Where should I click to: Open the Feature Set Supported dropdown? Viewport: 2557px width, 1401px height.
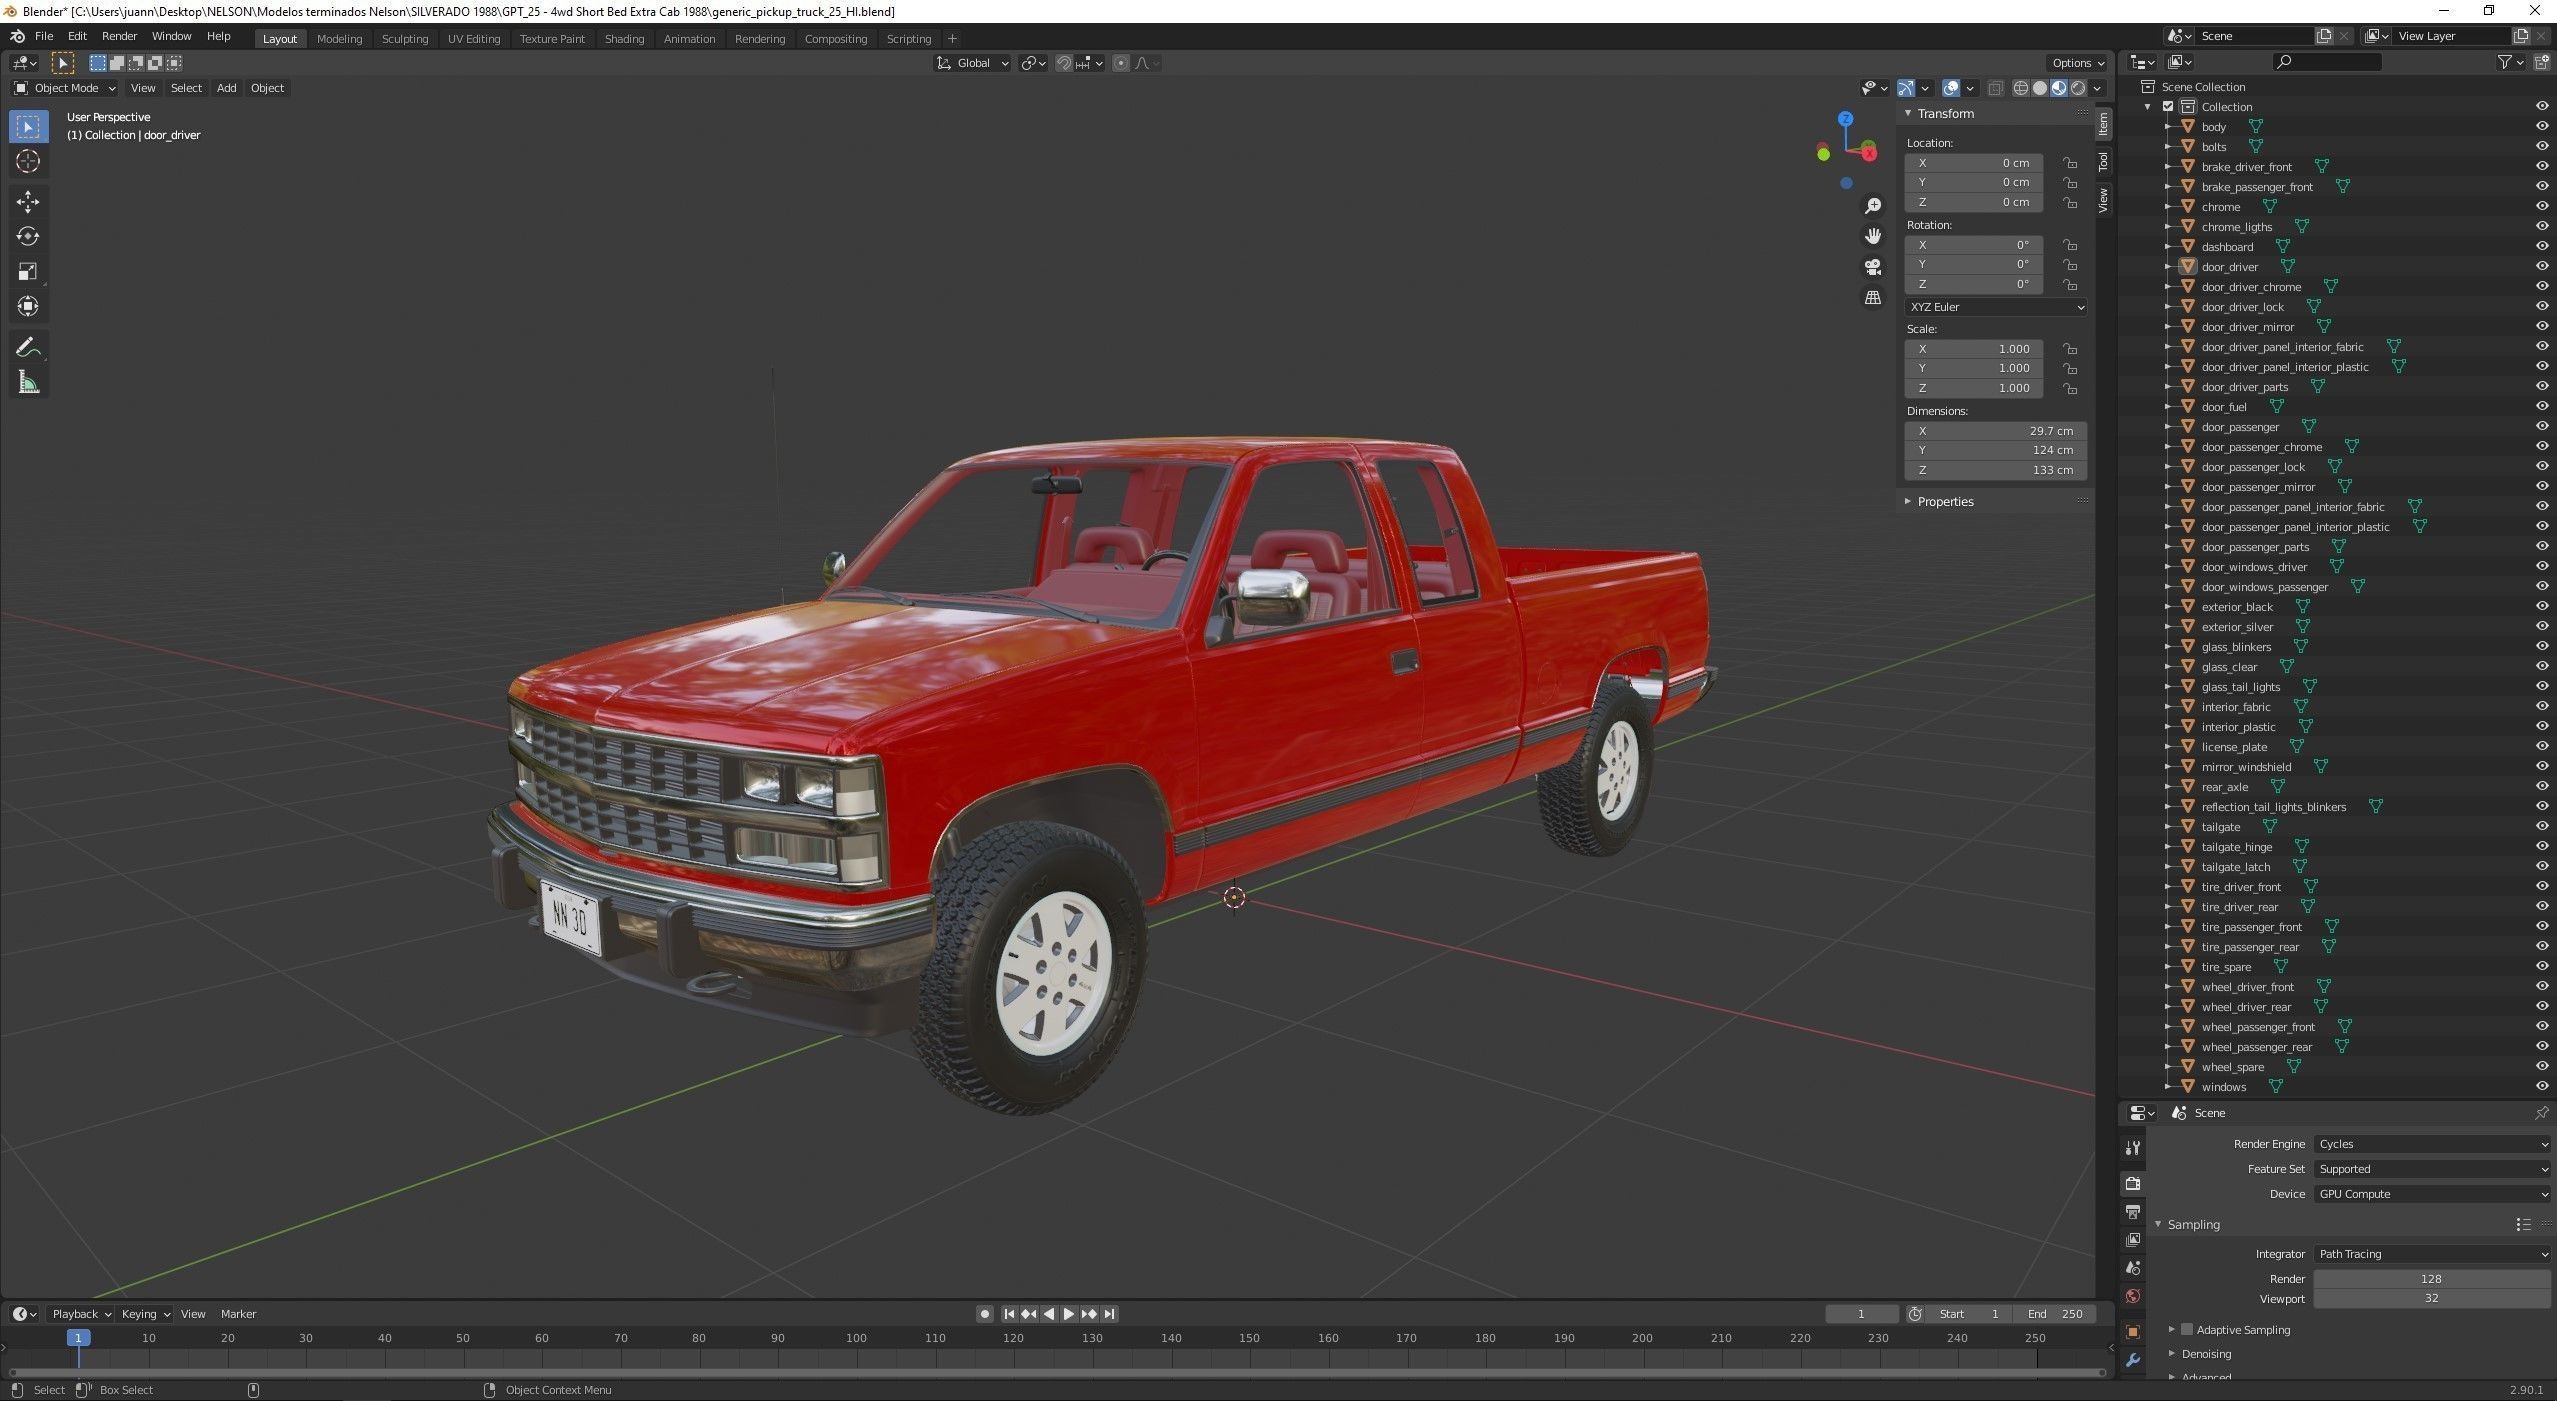pyautogui.click(x=2432, y=1169)
